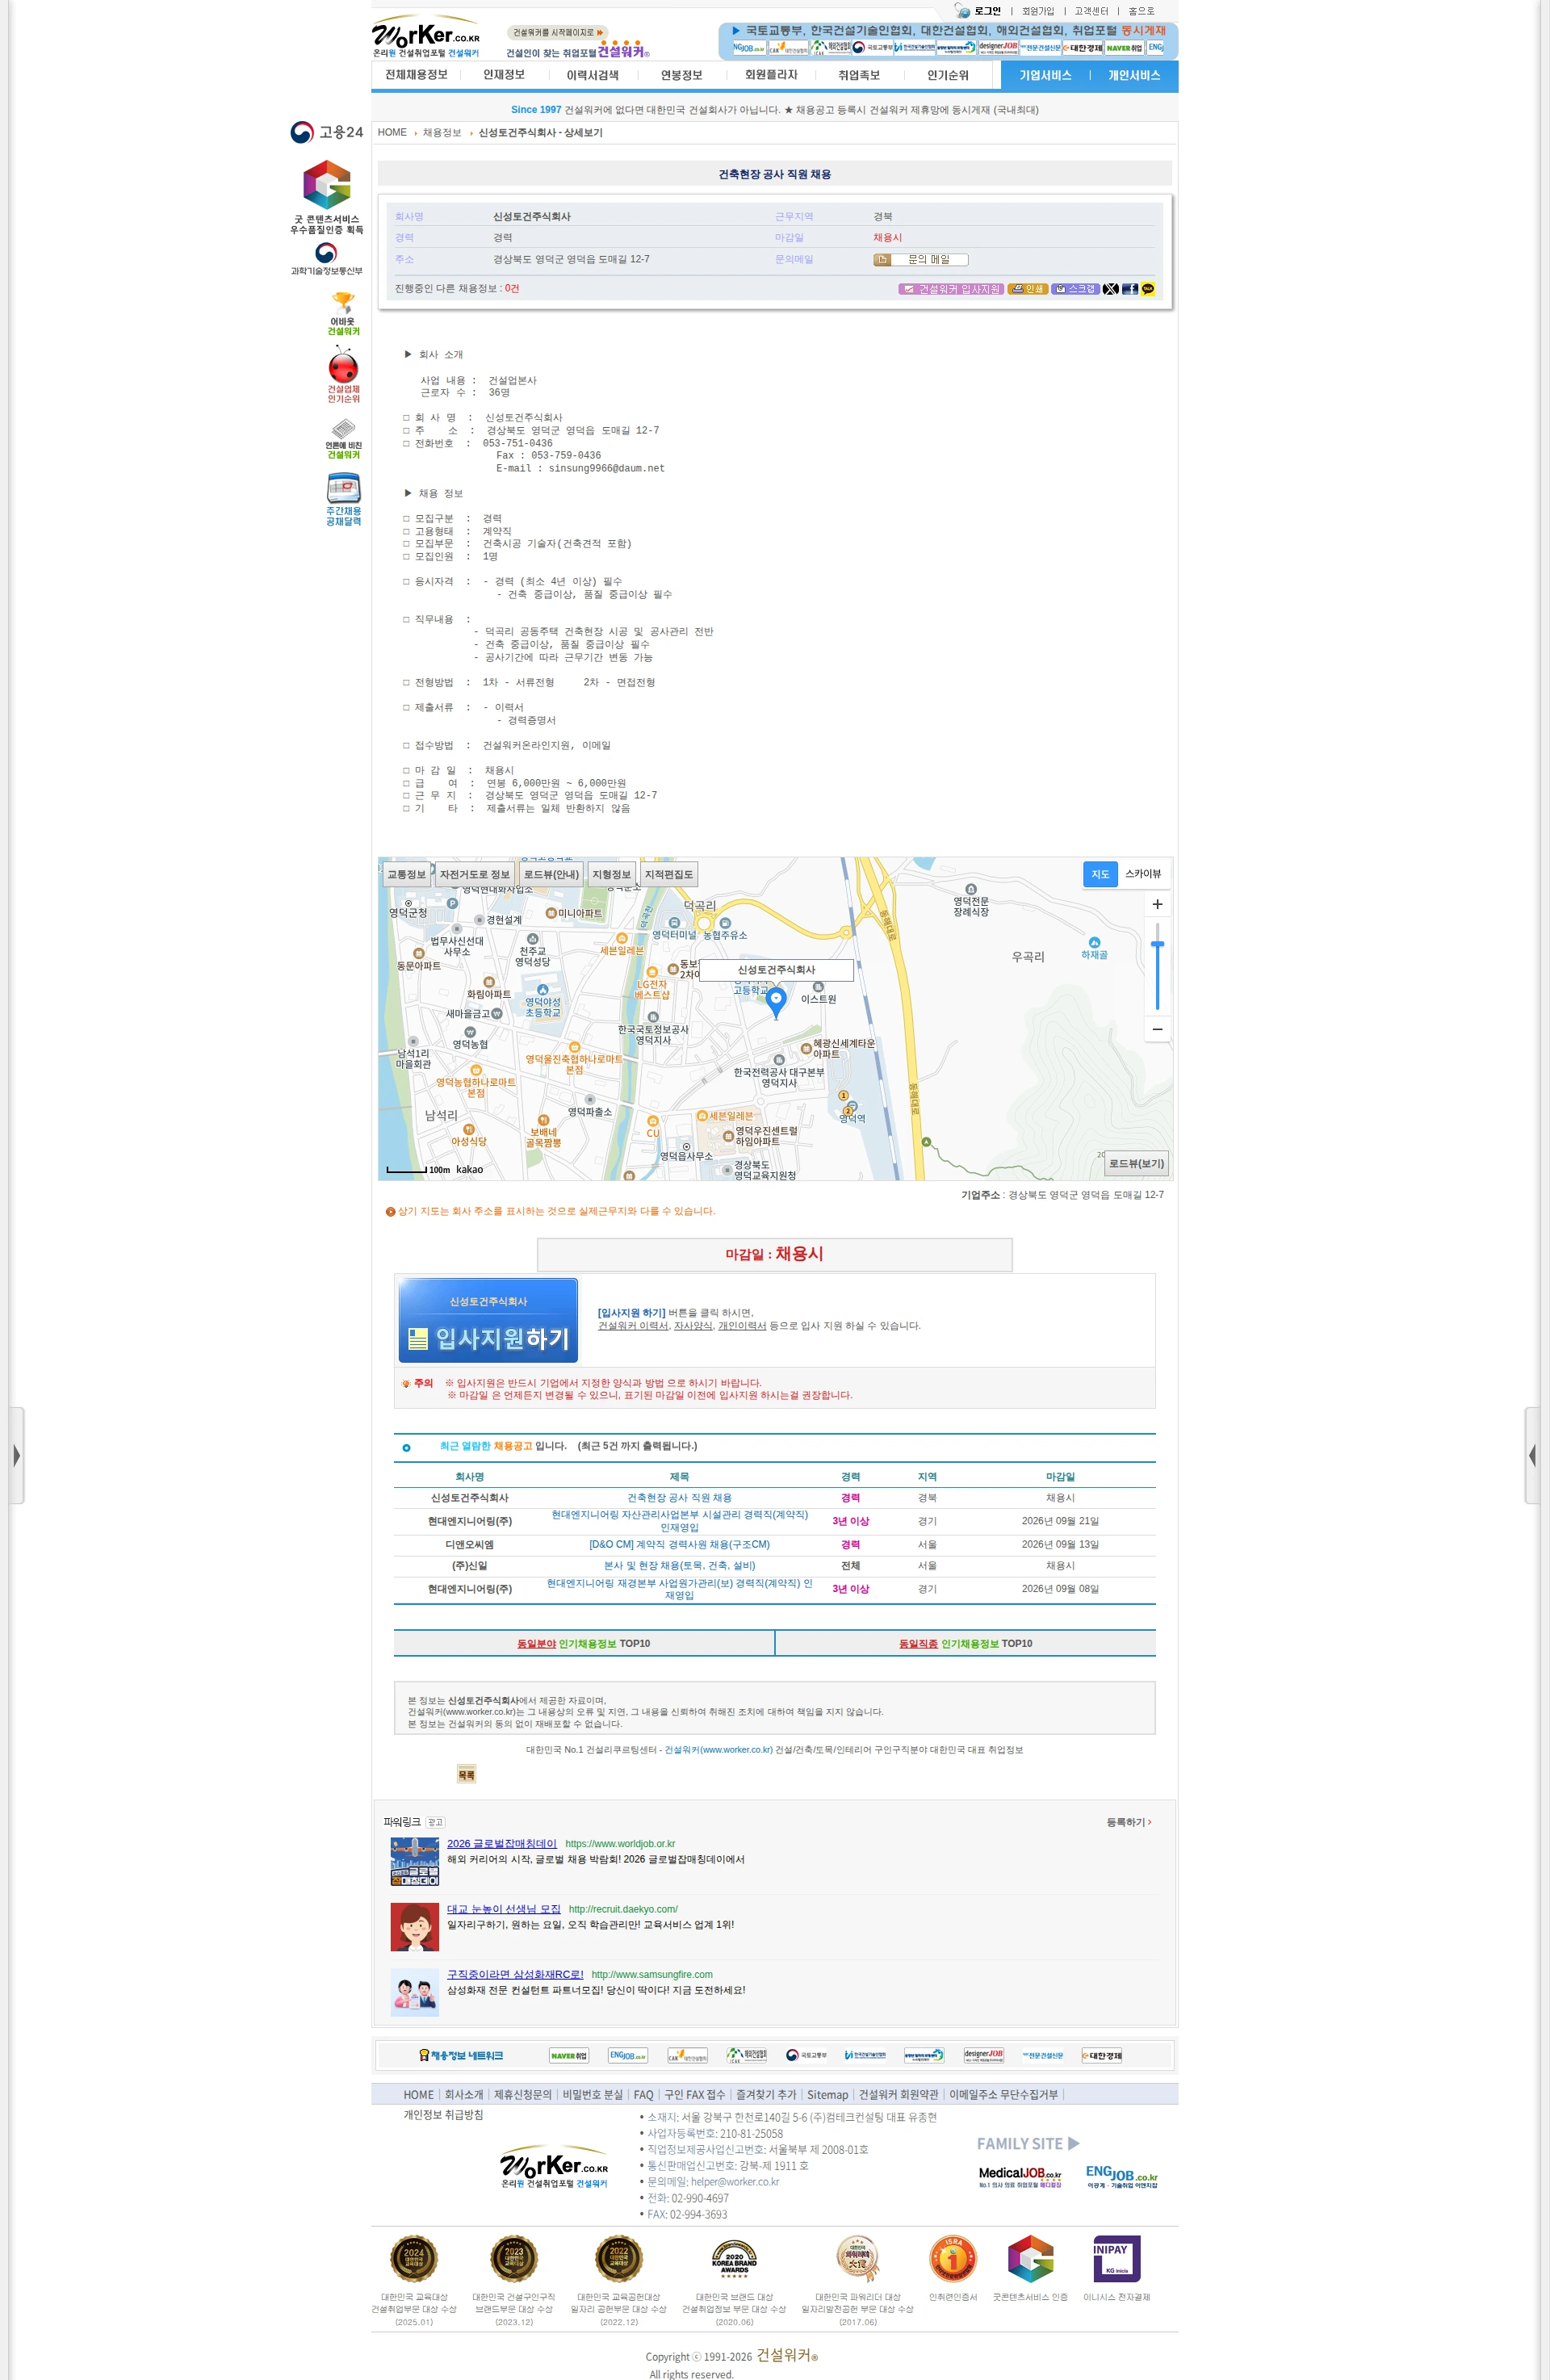The width and height of the screenshot is (1550, 2380).
Task: Open the 언론에 비친 건설워커 newspaper icon
Action: point(343,438)
